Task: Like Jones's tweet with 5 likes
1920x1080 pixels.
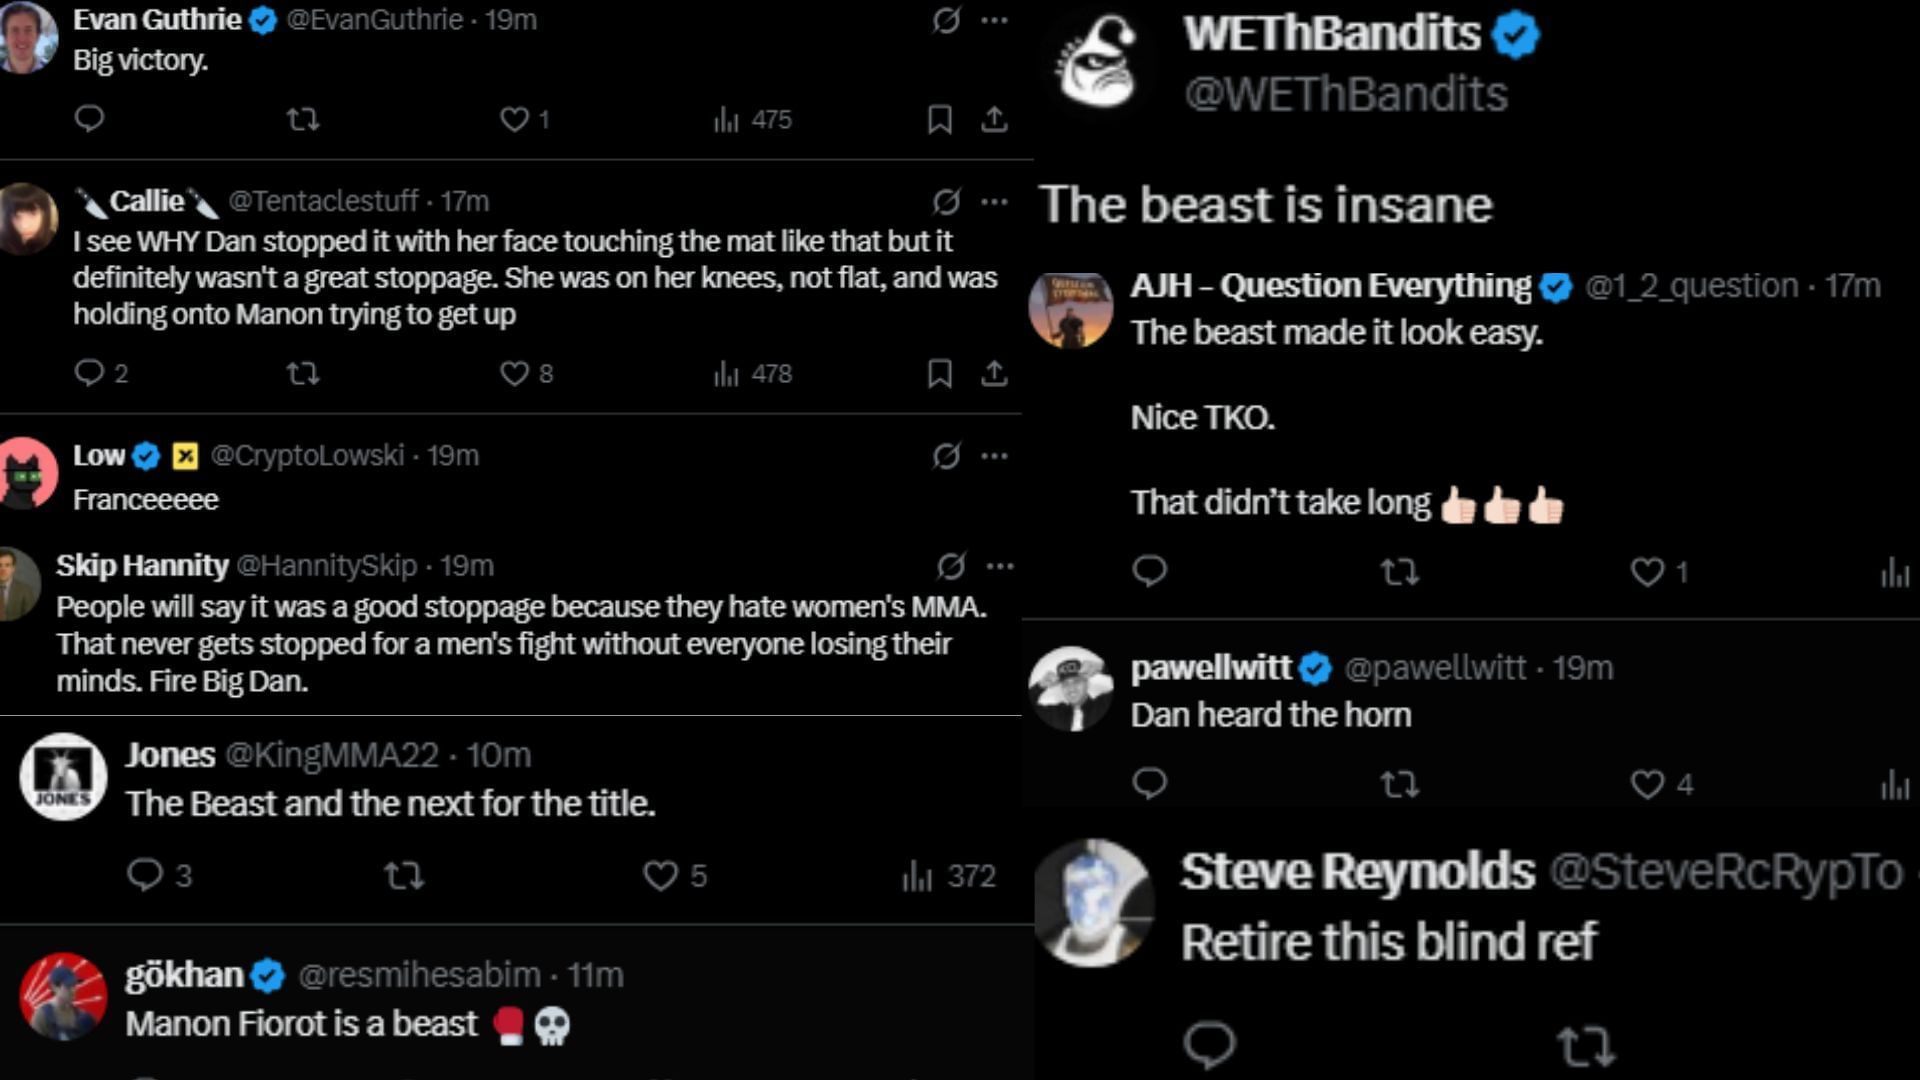Action: click(x=660, y=876)
